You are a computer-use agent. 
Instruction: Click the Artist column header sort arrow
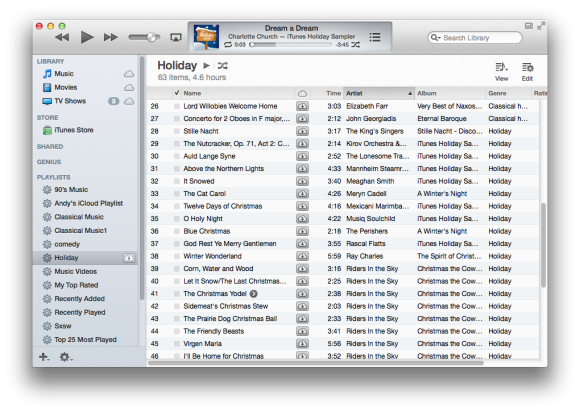click(x=410, y=94)
